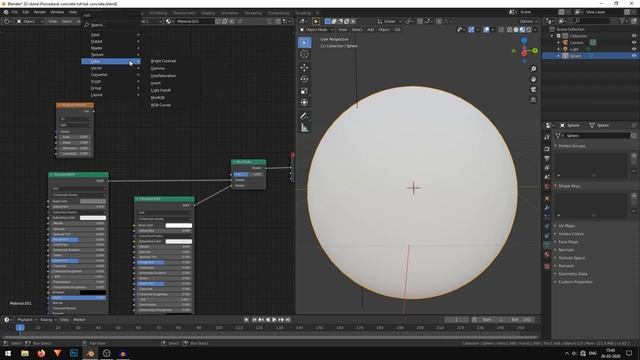Click the Search field in Add menu

pos(111,25)
